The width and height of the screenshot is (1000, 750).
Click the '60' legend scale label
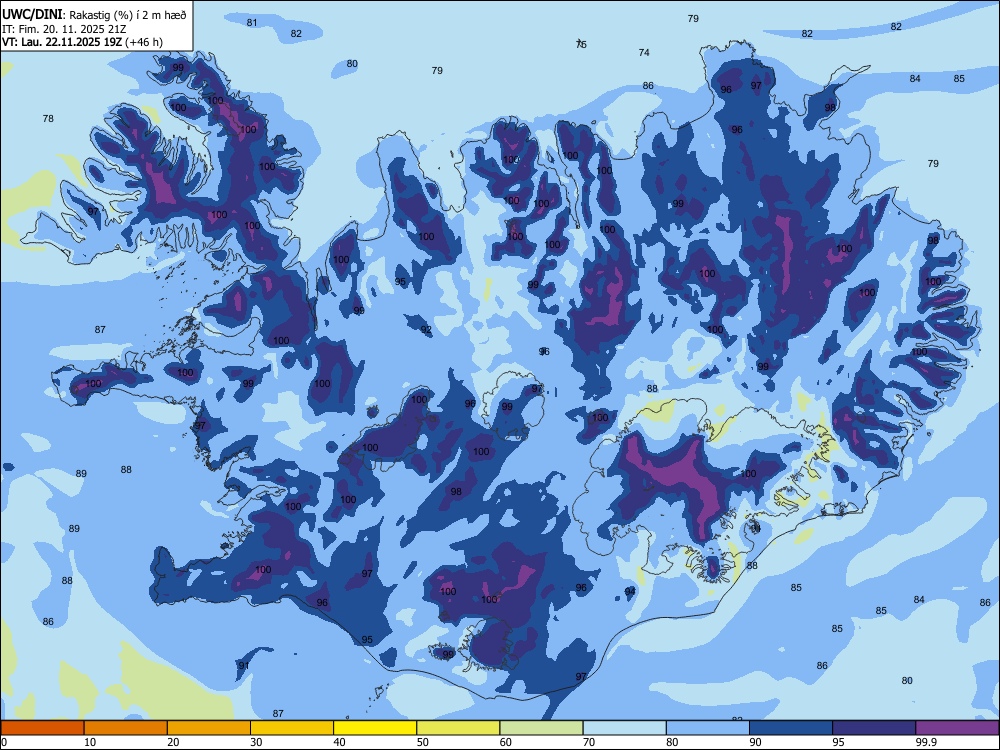point(506,742)
